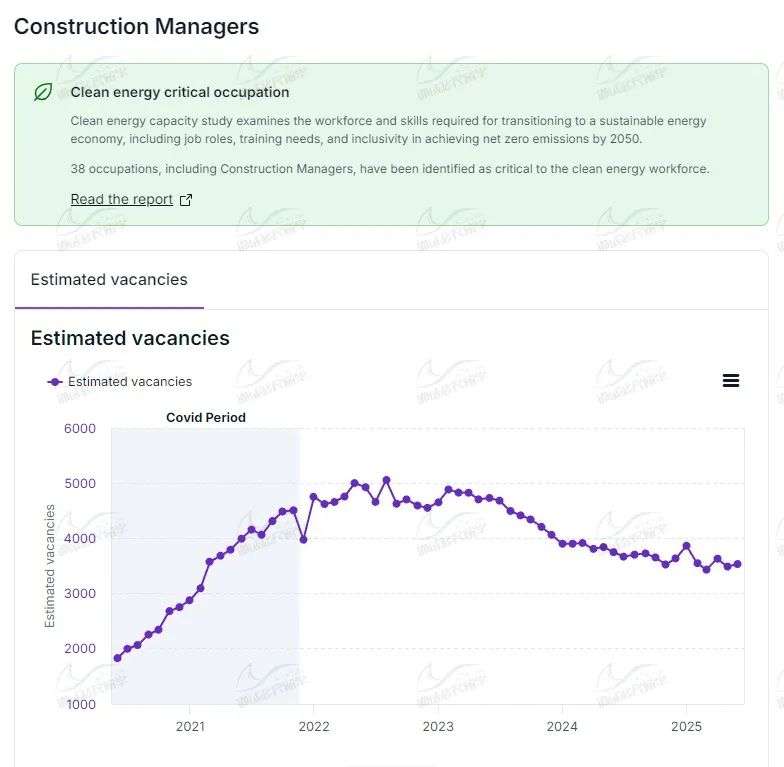Screen dimensions: 784x767
Task: Click the 2023 x-axis label
Action: coord(438,726)
